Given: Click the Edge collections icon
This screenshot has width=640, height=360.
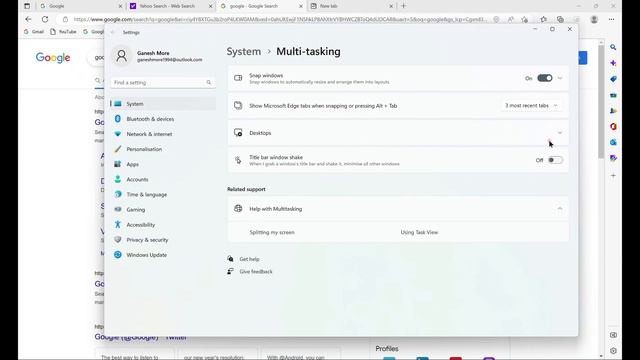Looking at the screenshot, I should 560,19.
